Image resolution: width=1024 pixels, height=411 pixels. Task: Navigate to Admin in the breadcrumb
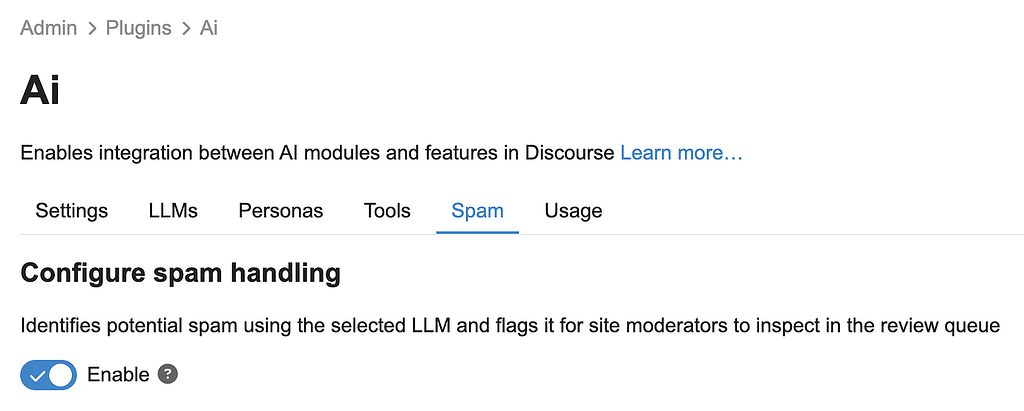point(48,28)
